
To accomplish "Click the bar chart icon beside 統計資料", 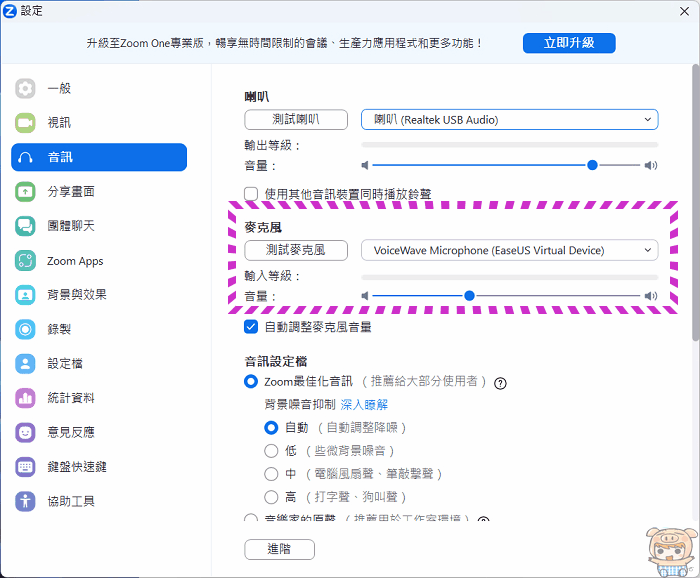I will pos(25,398).
